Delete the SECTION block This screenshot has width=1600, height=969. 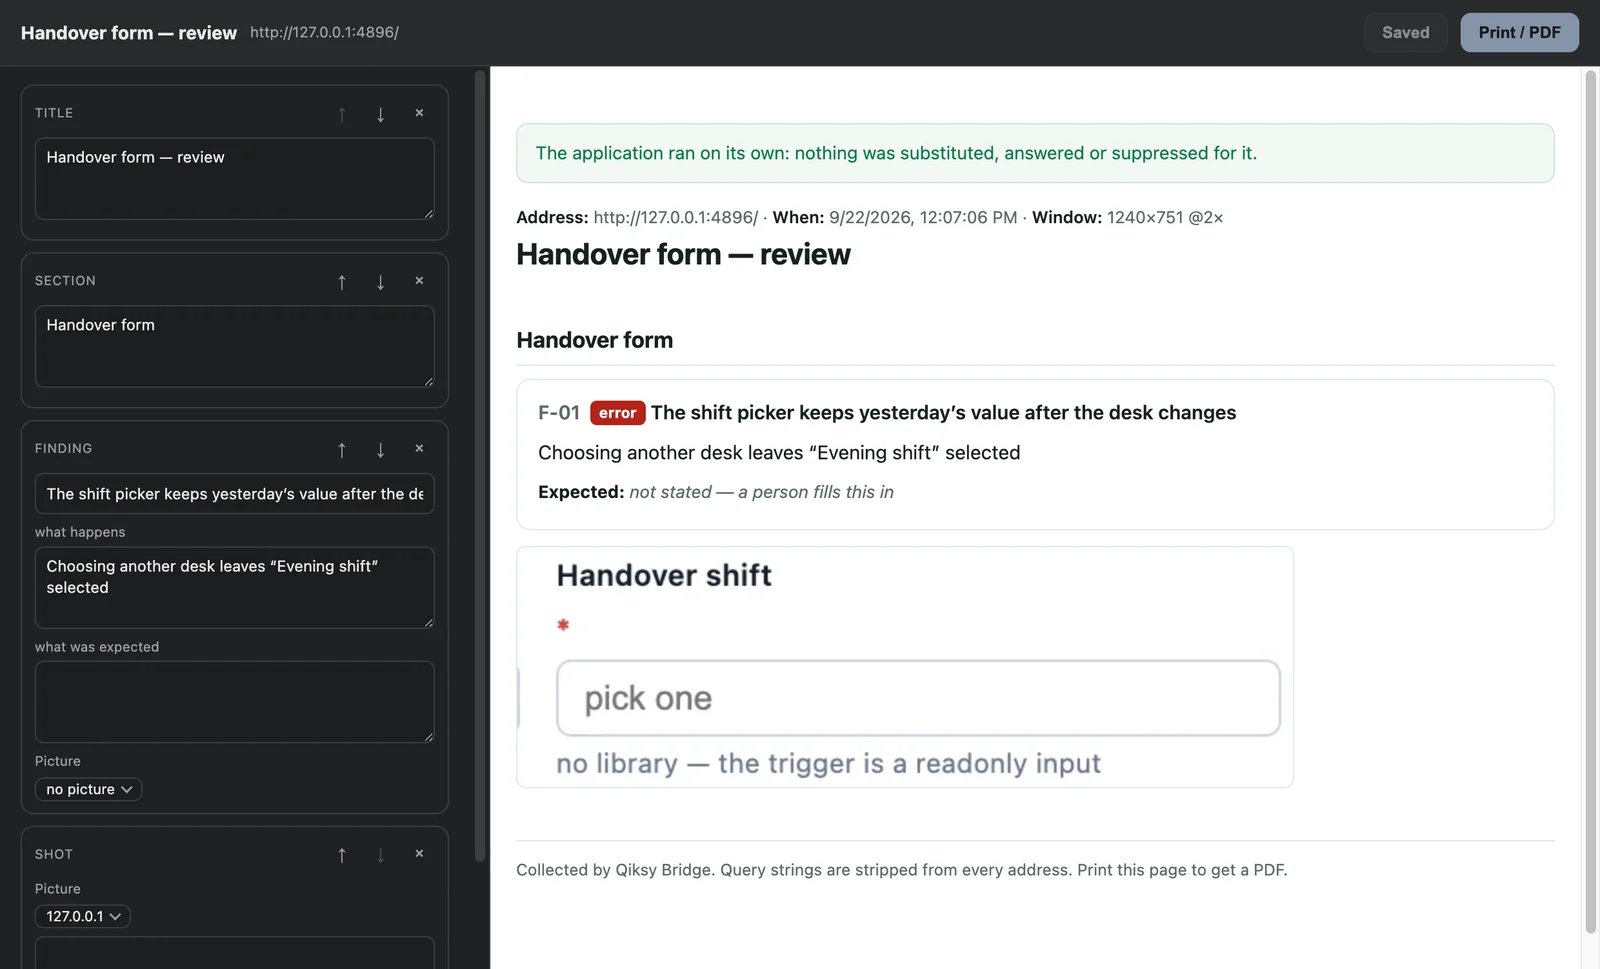[x=419, y=282]
